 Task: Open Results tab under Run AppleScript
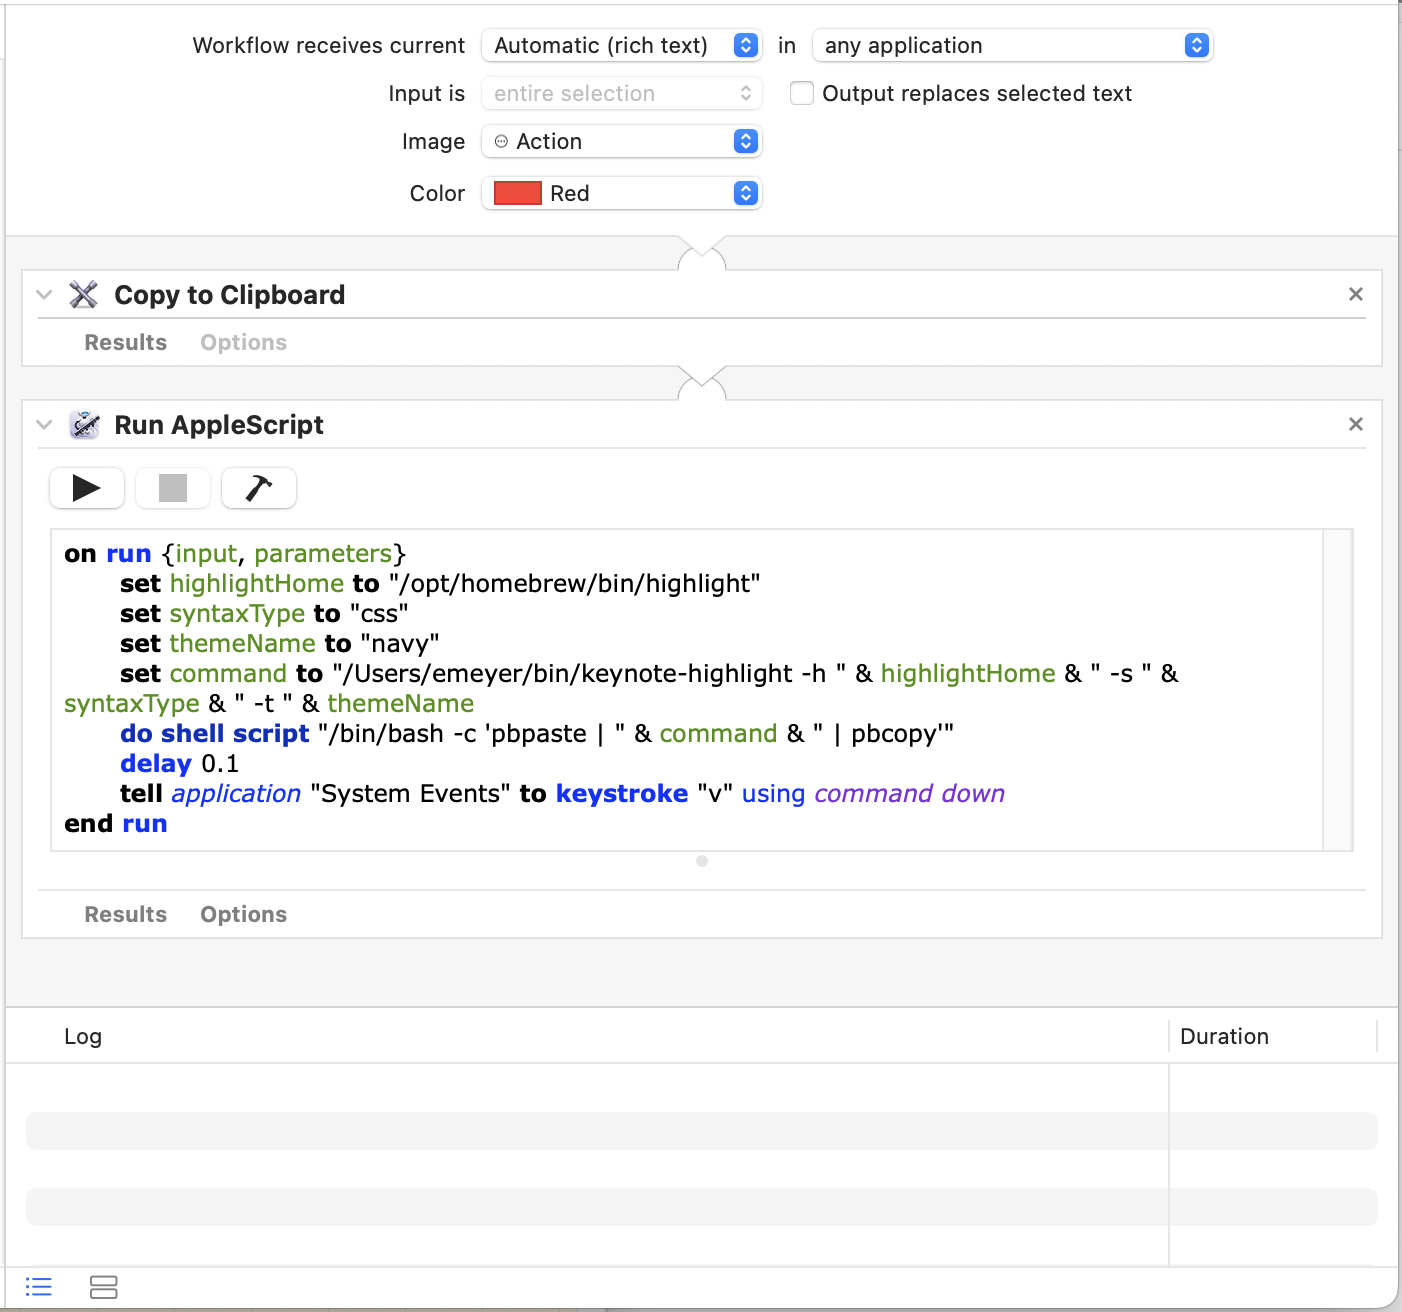[x=126, y=914]
